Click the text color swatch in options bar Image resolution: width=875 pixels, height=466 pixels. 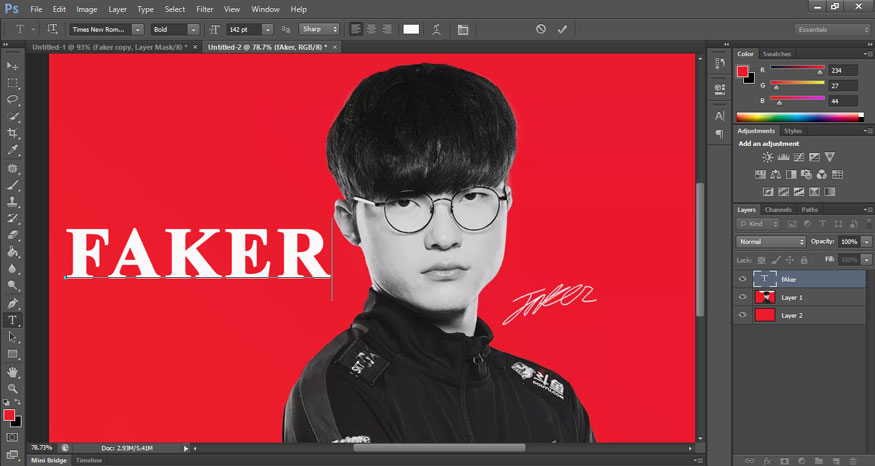[411, 30]
